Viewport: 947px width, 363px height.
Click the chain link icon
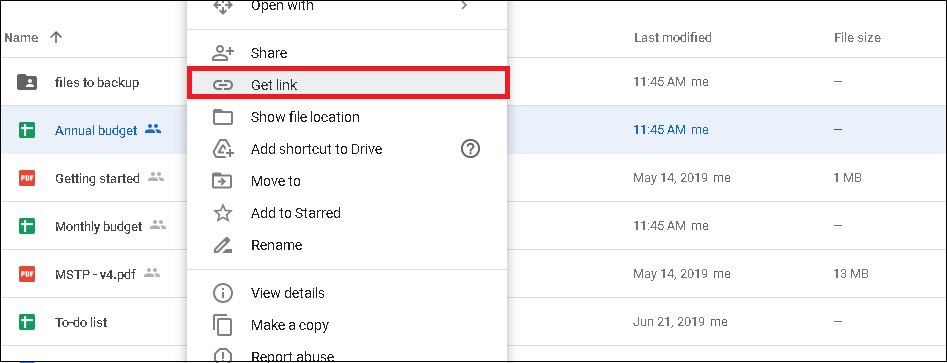pos(223,85)
